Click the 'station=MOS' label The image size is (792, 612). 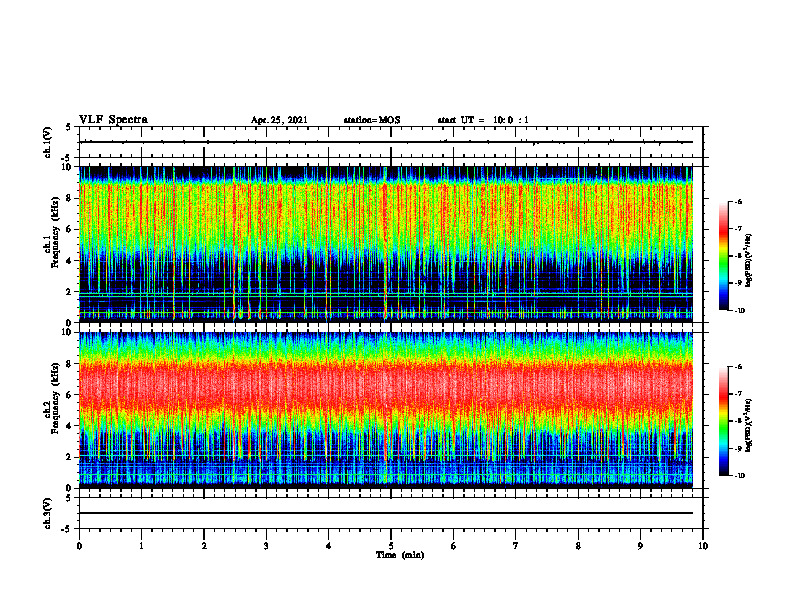(372, 120)
